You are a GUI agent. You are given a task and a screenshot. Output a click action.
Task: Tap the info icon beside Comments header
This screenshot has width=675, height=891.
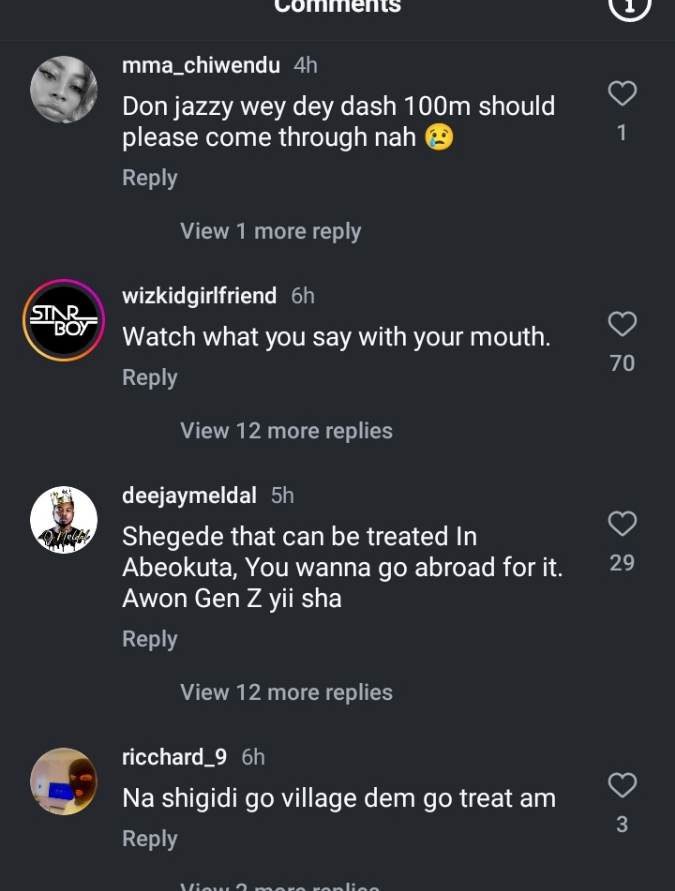(x=630, y=6)
